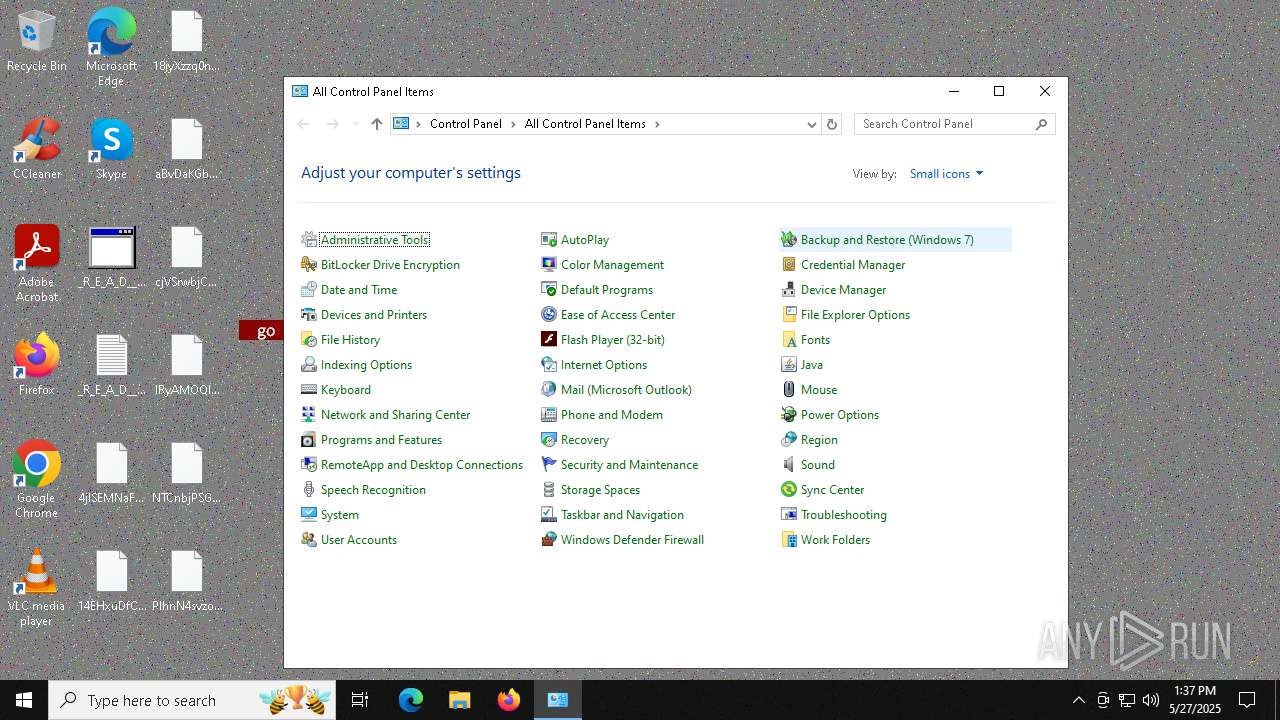Screen dimensions: 1280x720
Task: Open the Color Management icon
Action: coord(549,265)
